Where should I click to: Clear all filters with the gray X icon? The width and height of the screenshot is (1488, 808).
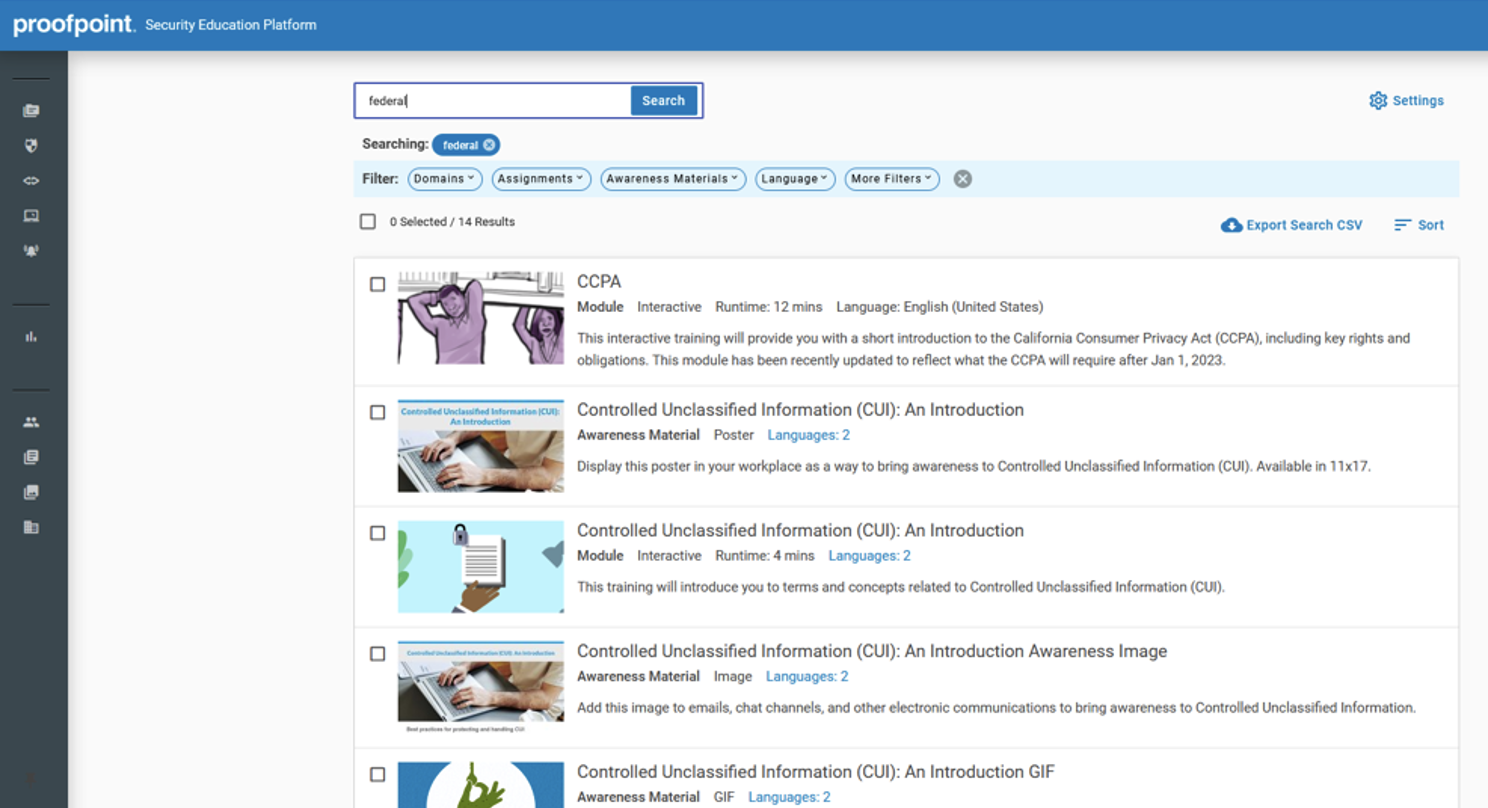coord(962,179)
